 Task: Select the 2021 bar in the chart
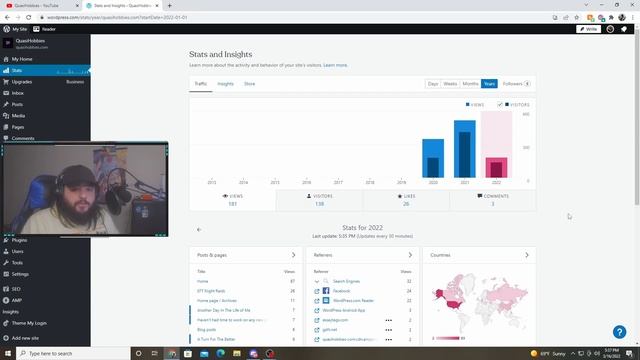click(465, 149)
